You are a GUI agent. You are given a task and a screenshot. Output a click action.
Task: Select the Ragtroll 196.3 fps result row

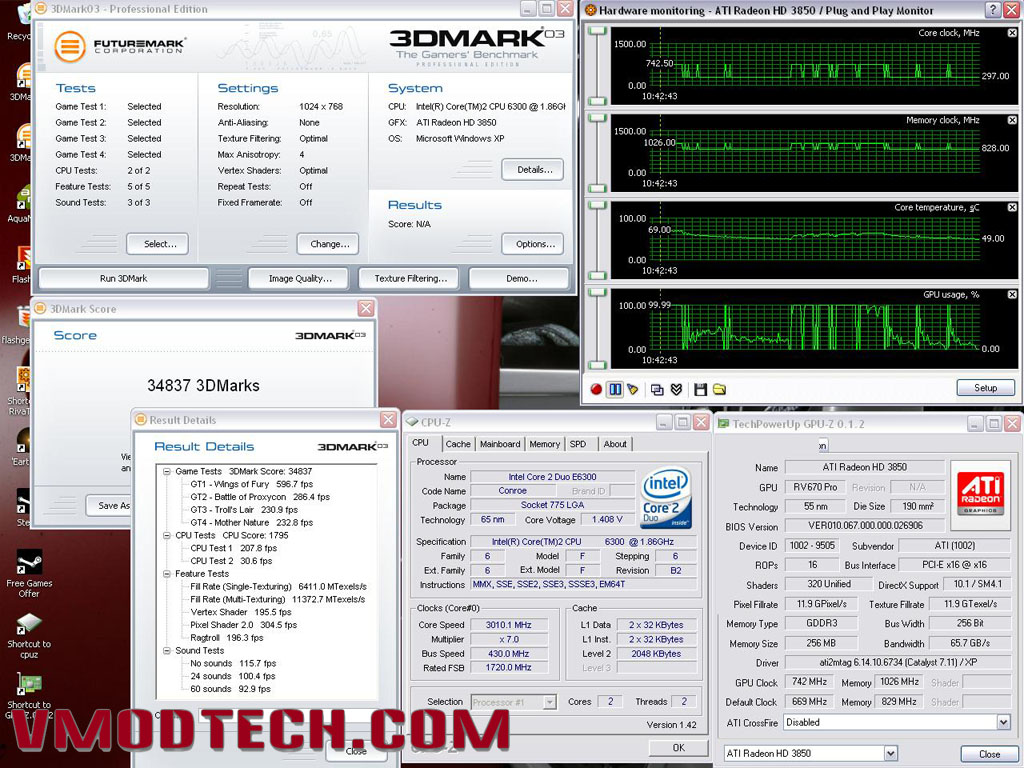click(x=227, y=638)
